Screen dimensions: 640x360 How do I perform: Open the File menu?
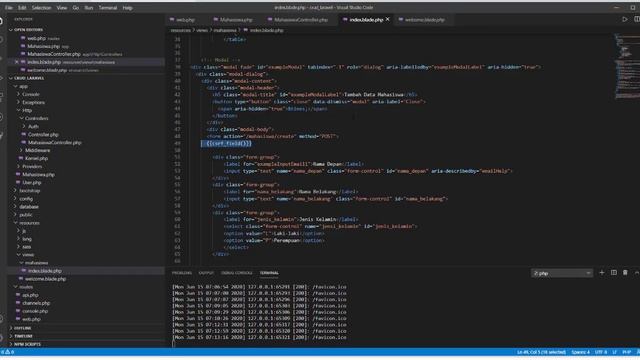[x=9, y=8]
